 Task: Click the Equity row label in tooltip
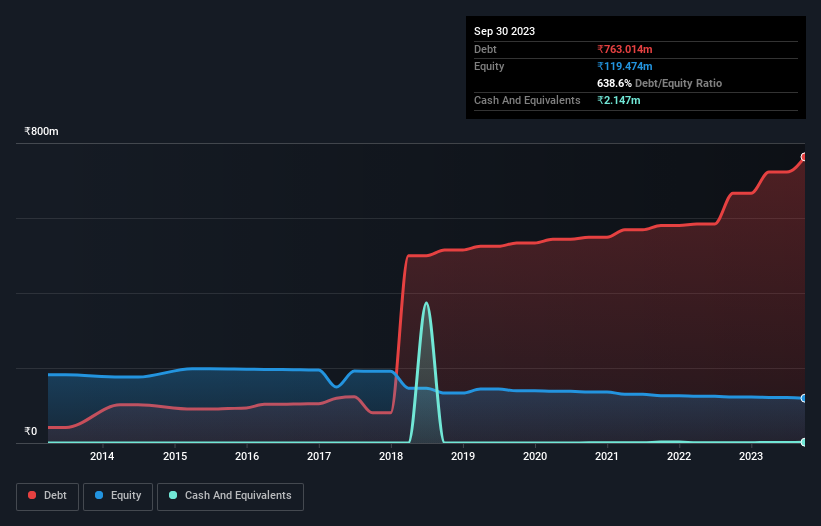(489, 66)
